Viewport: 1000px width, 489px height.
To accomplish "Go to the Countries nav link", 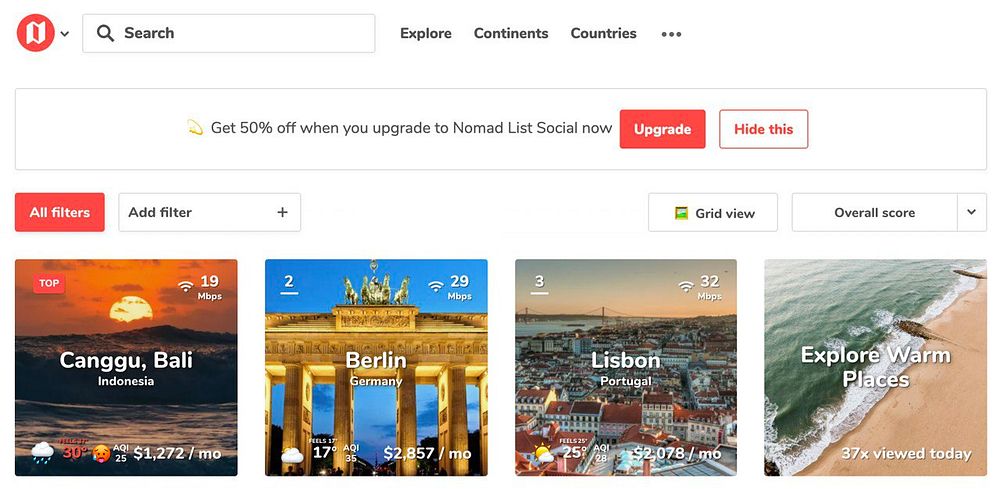I will pos(603,33).
